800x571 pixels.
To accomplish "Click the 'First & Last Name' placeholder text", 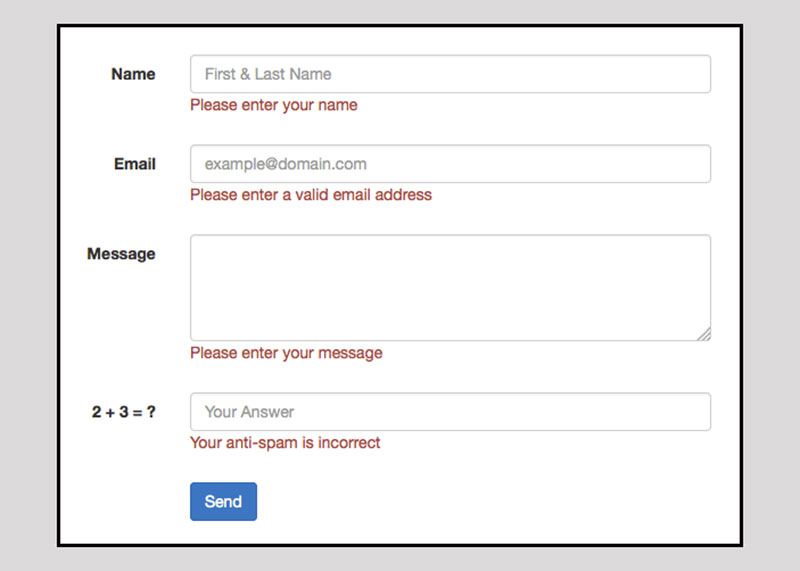I will pos(268,74).
